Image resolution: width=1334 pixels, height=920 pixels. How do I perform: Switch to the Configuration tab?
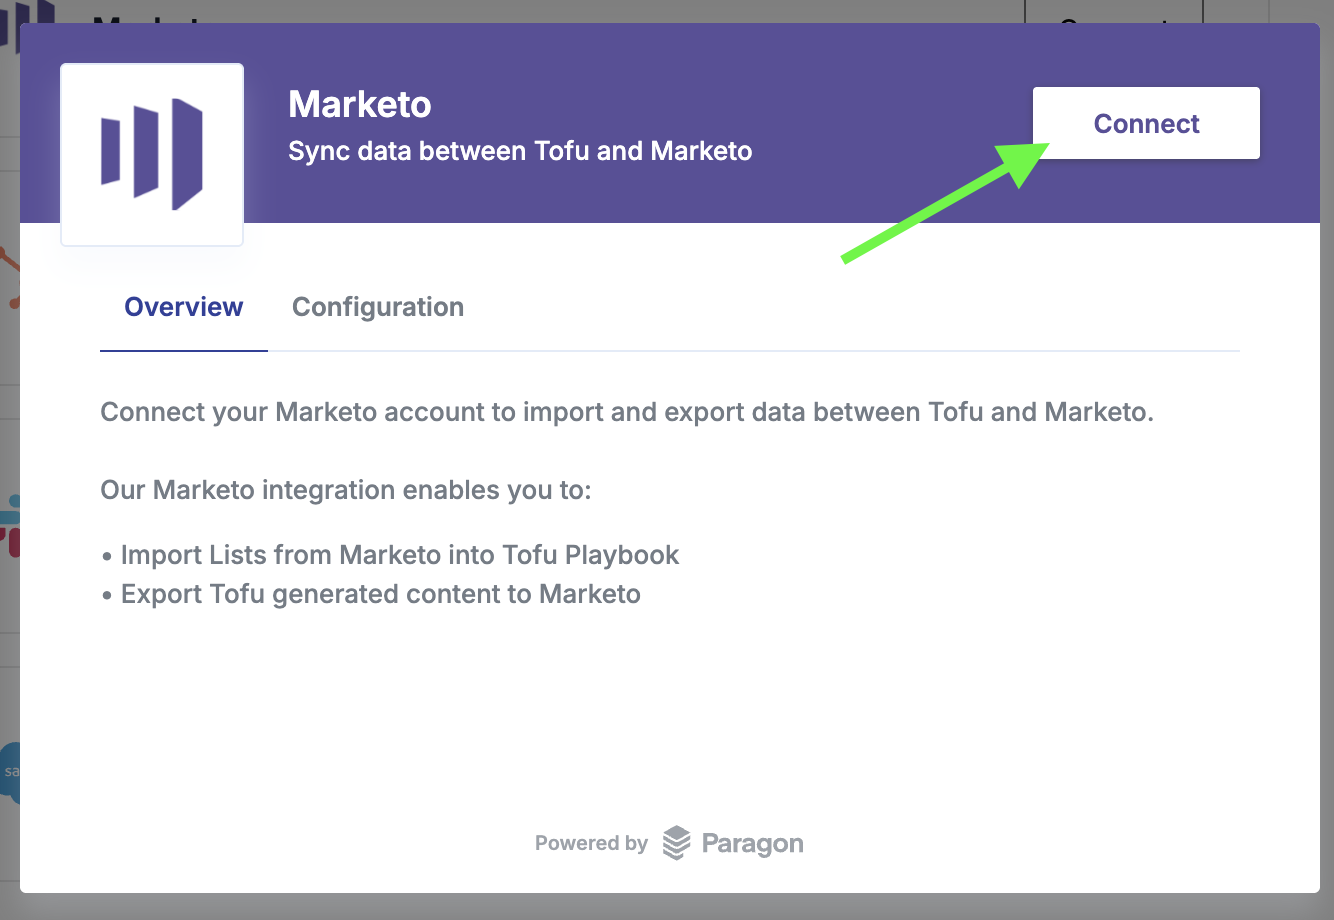378,307
